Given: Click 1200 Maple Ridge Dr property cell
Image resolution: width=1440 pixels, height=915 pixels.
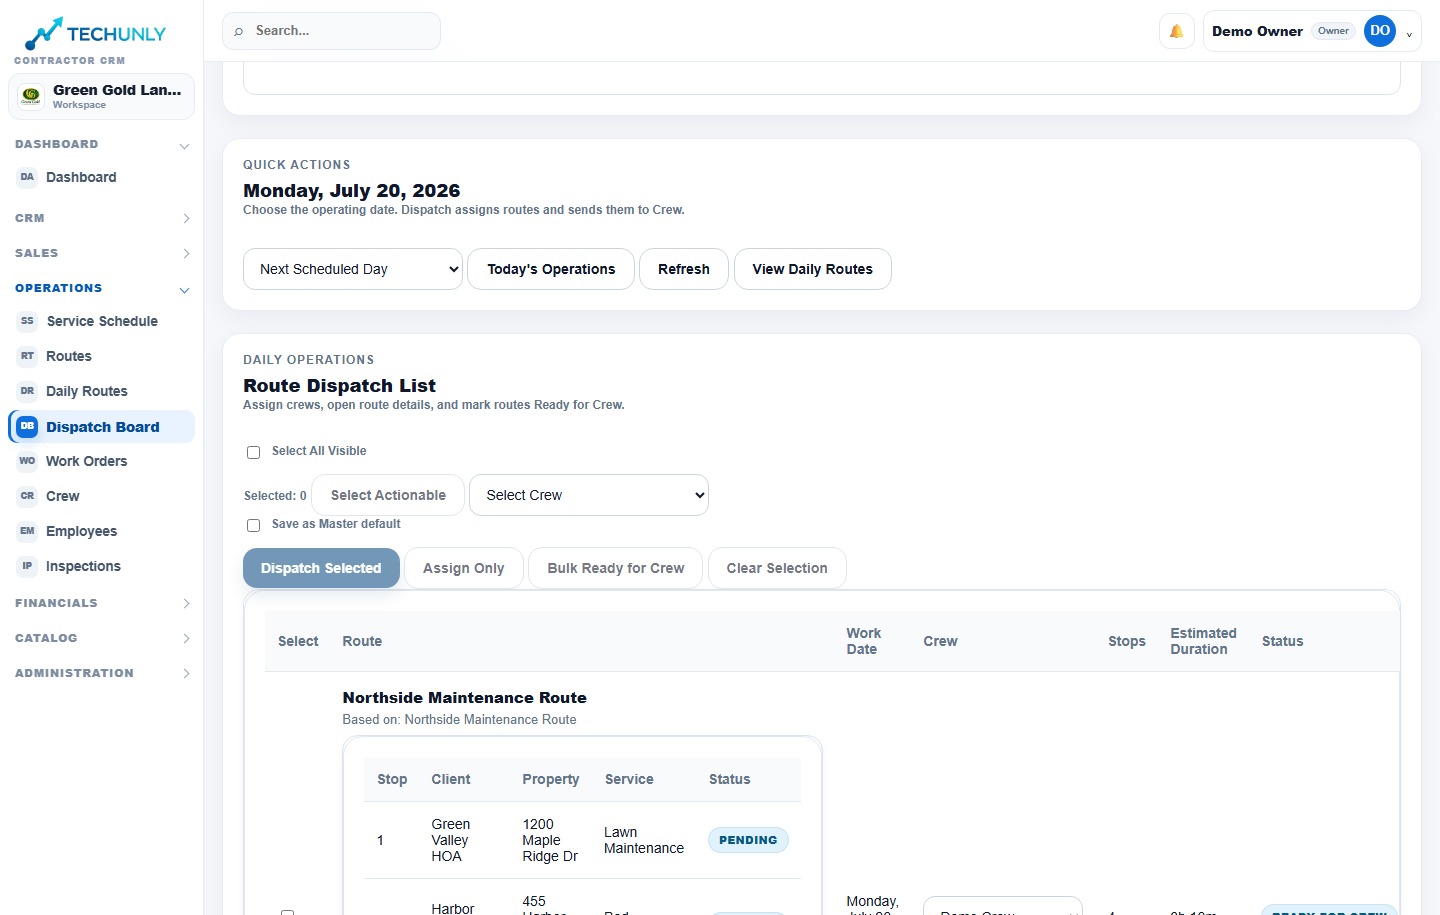Looking at the screenshot, I should coord(550,840).
